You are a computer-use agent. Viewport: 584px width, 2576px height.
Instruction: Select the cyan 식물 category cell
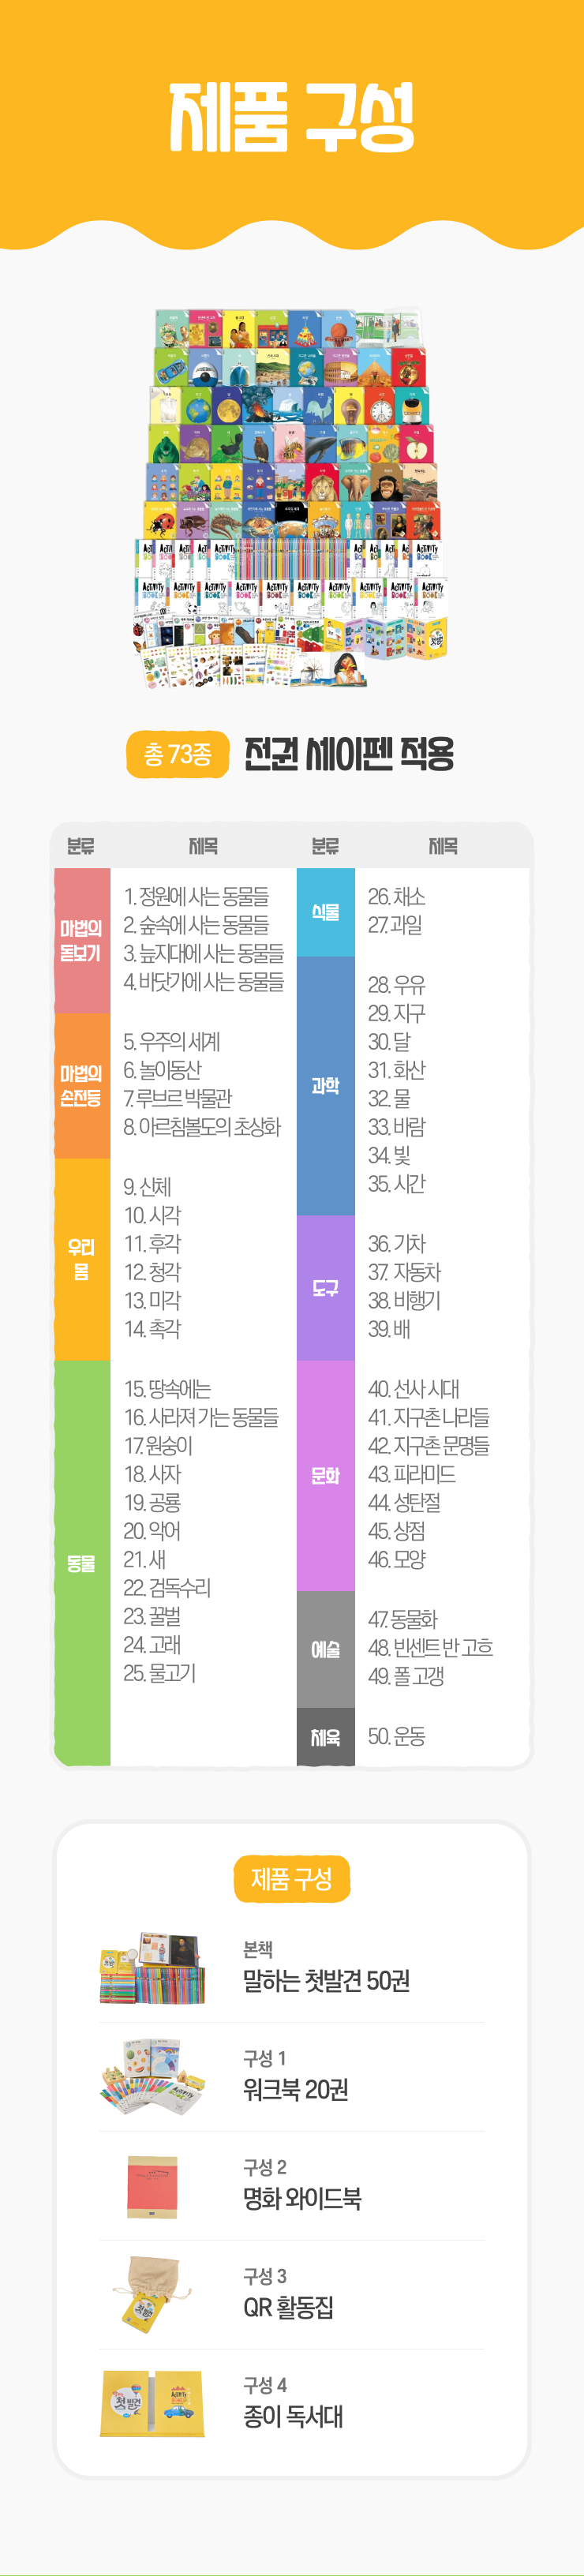325,911
